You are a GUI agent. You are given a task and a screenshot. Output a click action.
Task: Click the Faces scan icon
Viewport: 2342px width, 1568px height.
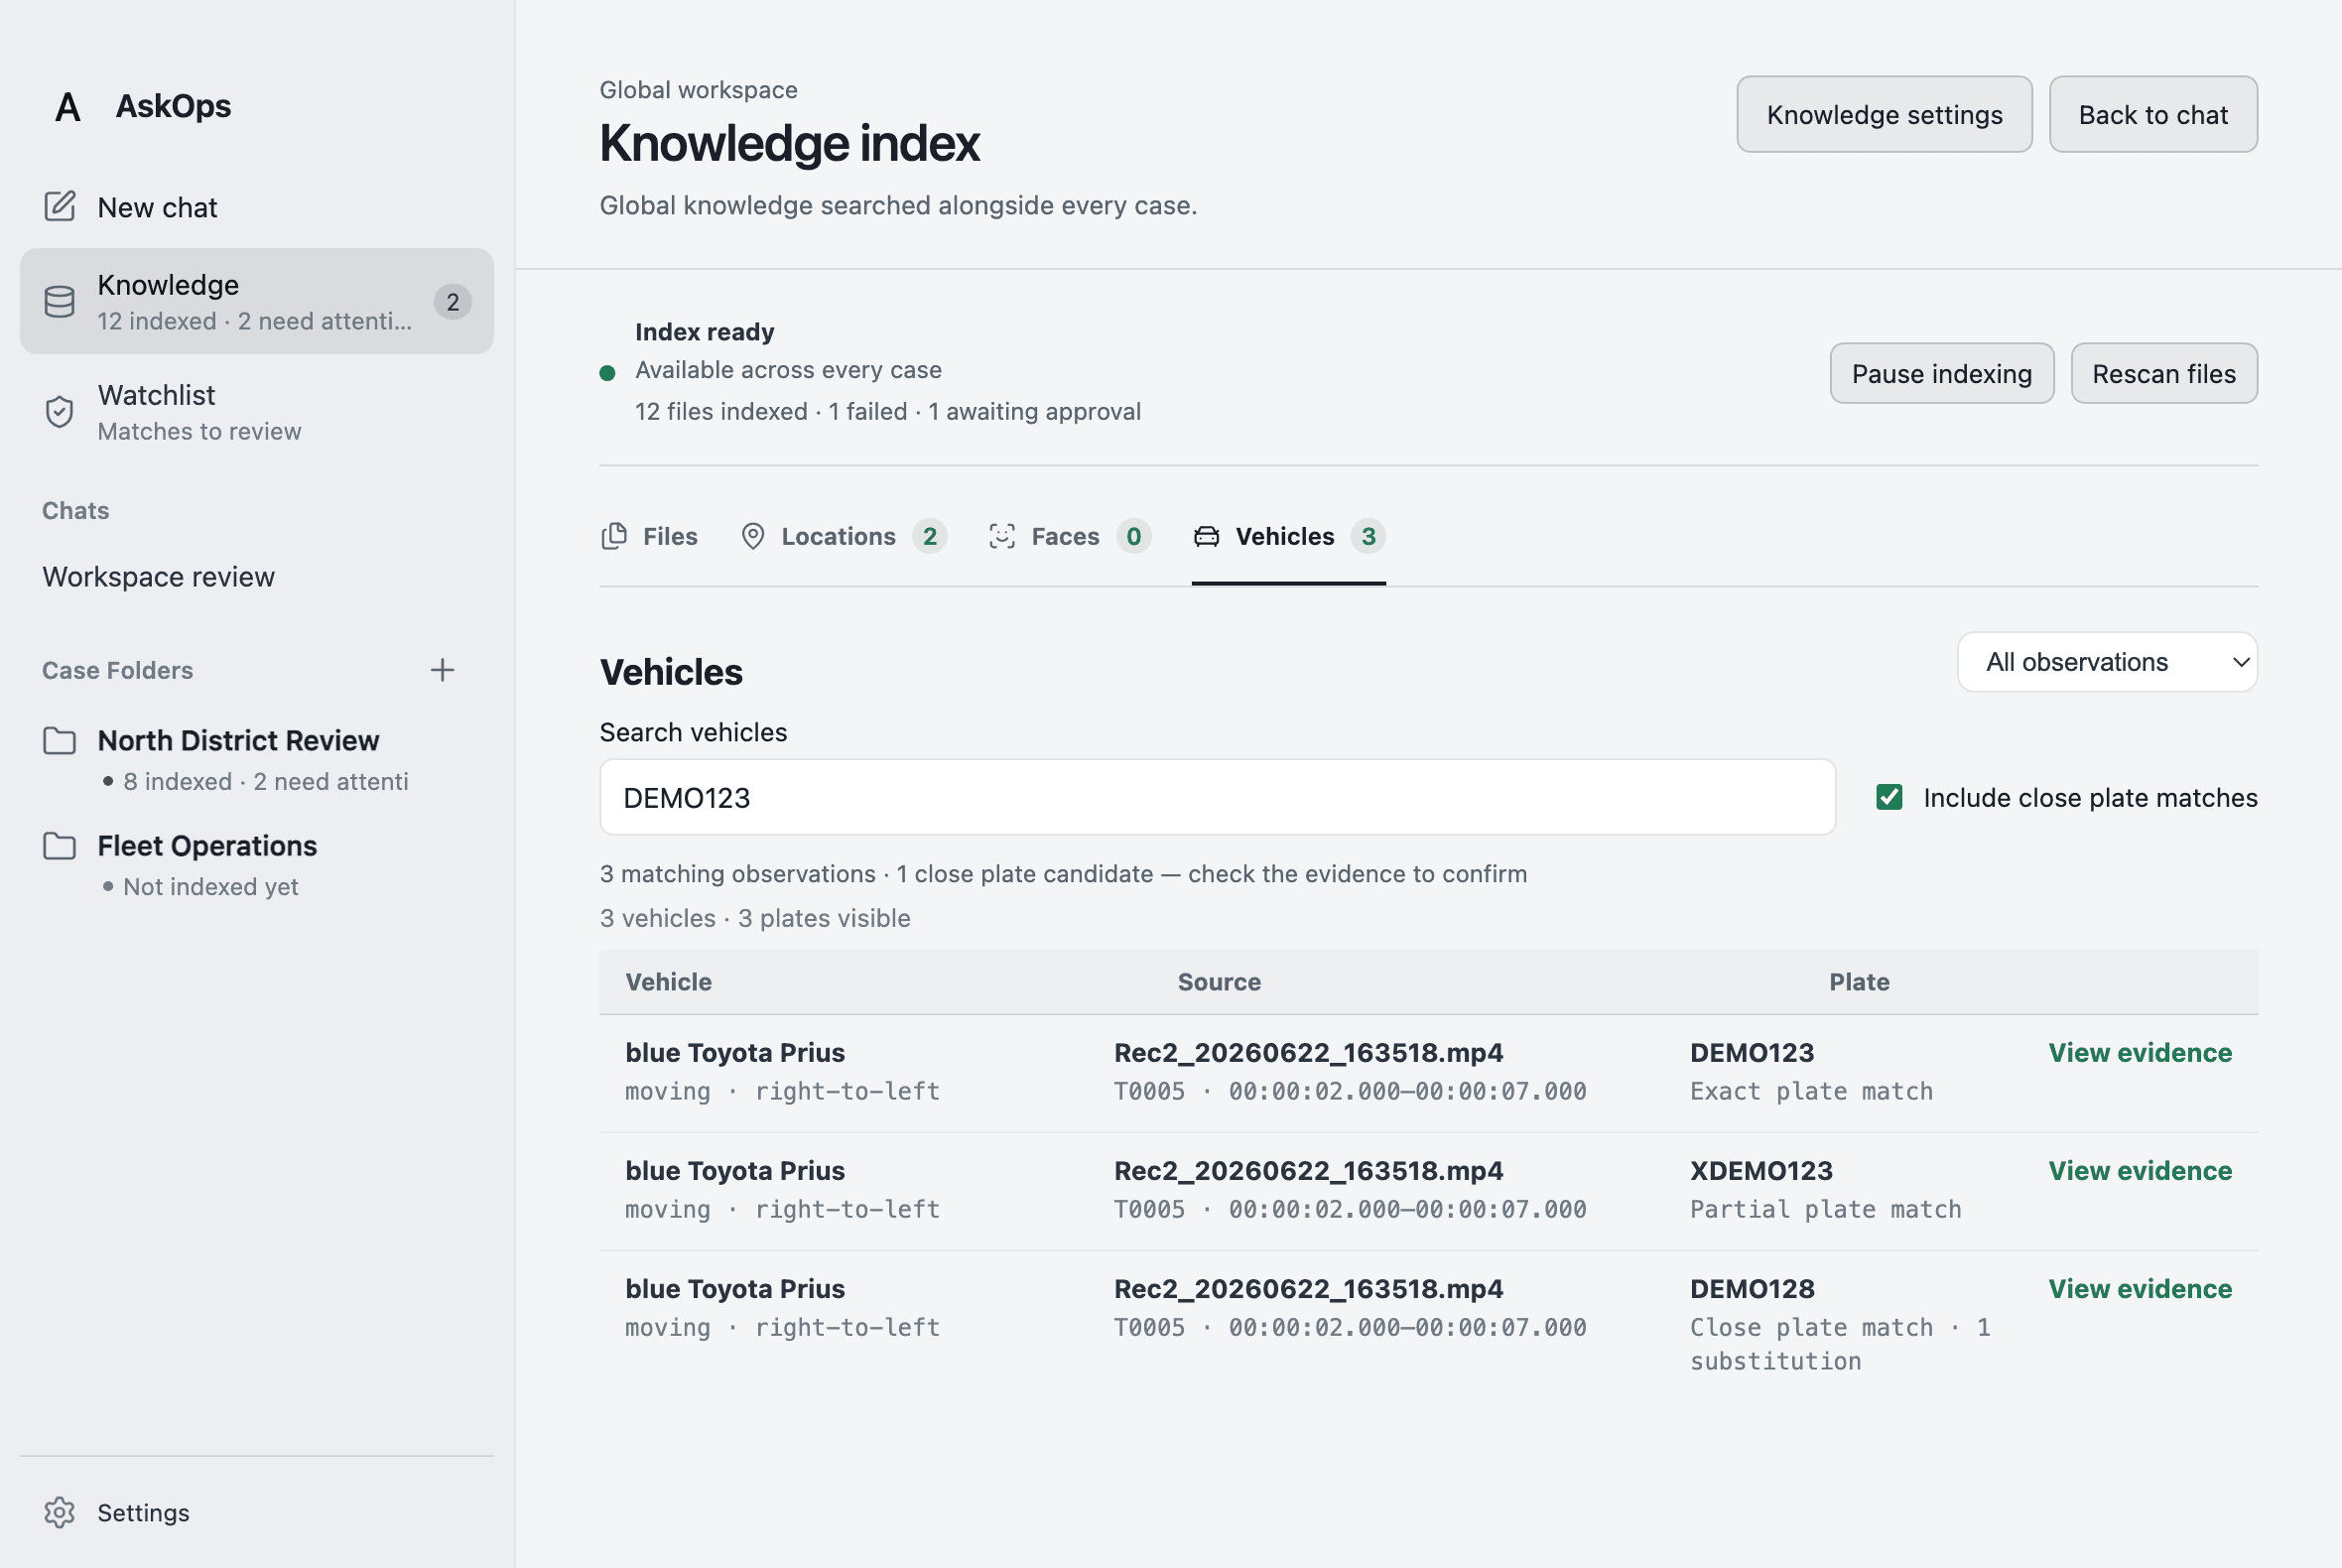tap(1002, 536)
